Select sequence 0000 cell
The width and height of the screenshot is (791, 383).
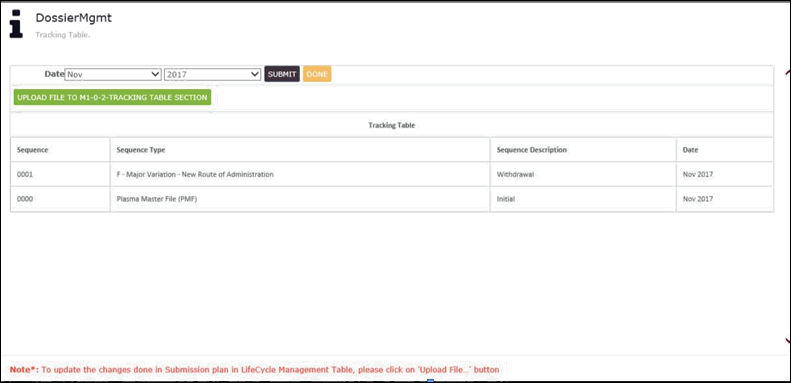60,199
